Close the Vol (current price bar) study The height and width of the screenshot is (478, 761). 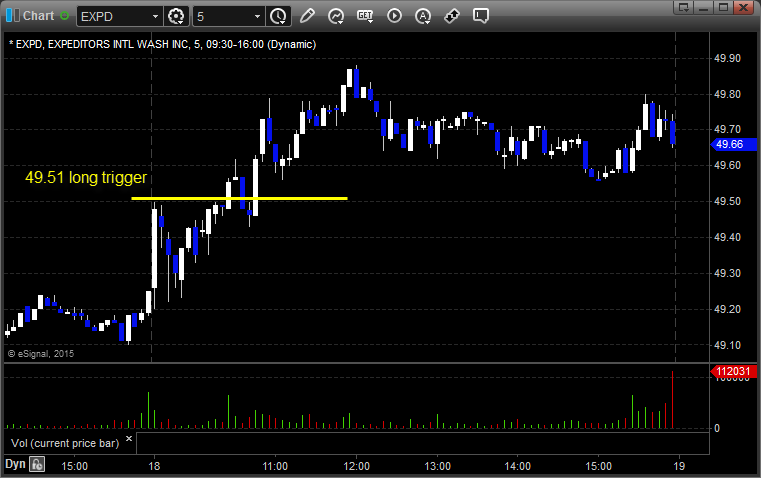point(129,439)
